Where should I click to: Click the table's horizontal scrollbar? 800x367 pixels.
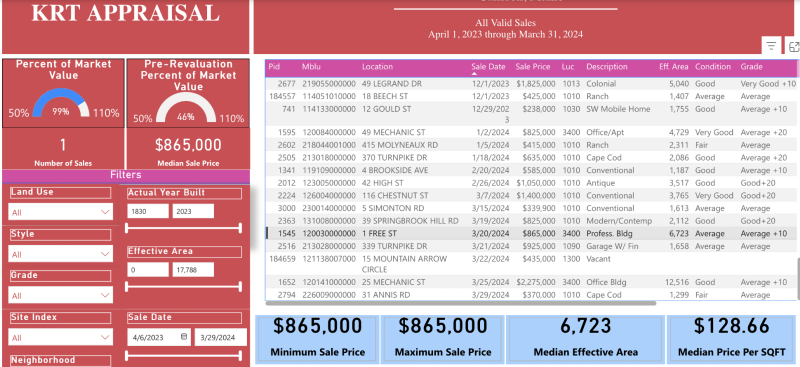click(461, 303)
